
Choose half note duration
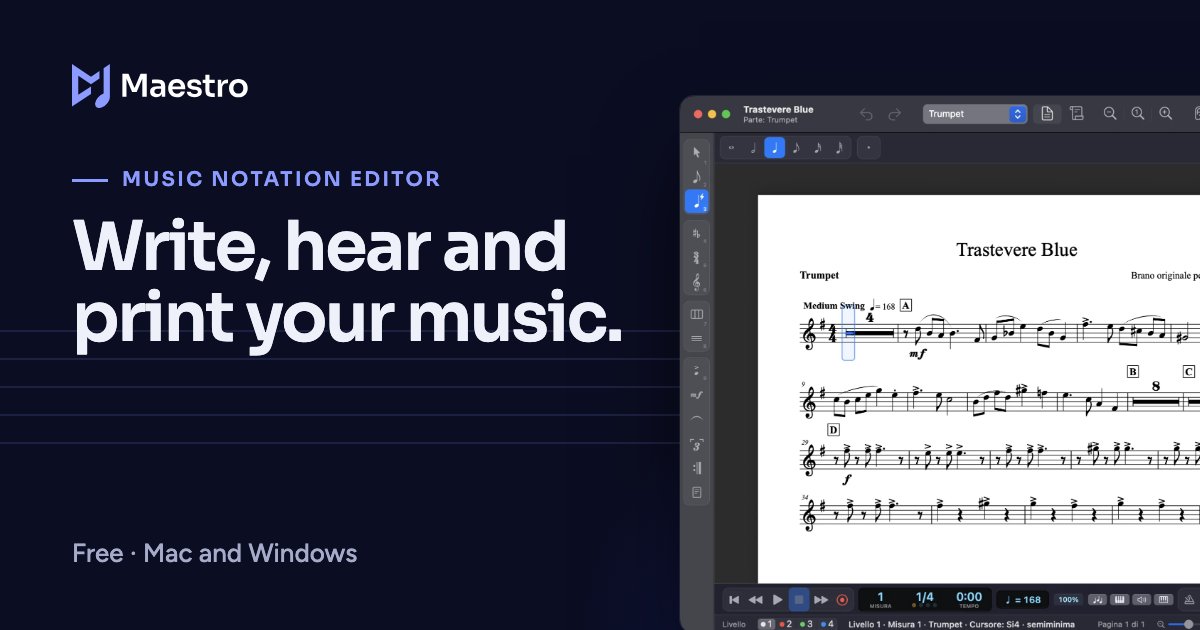click(x=753, y=148)
